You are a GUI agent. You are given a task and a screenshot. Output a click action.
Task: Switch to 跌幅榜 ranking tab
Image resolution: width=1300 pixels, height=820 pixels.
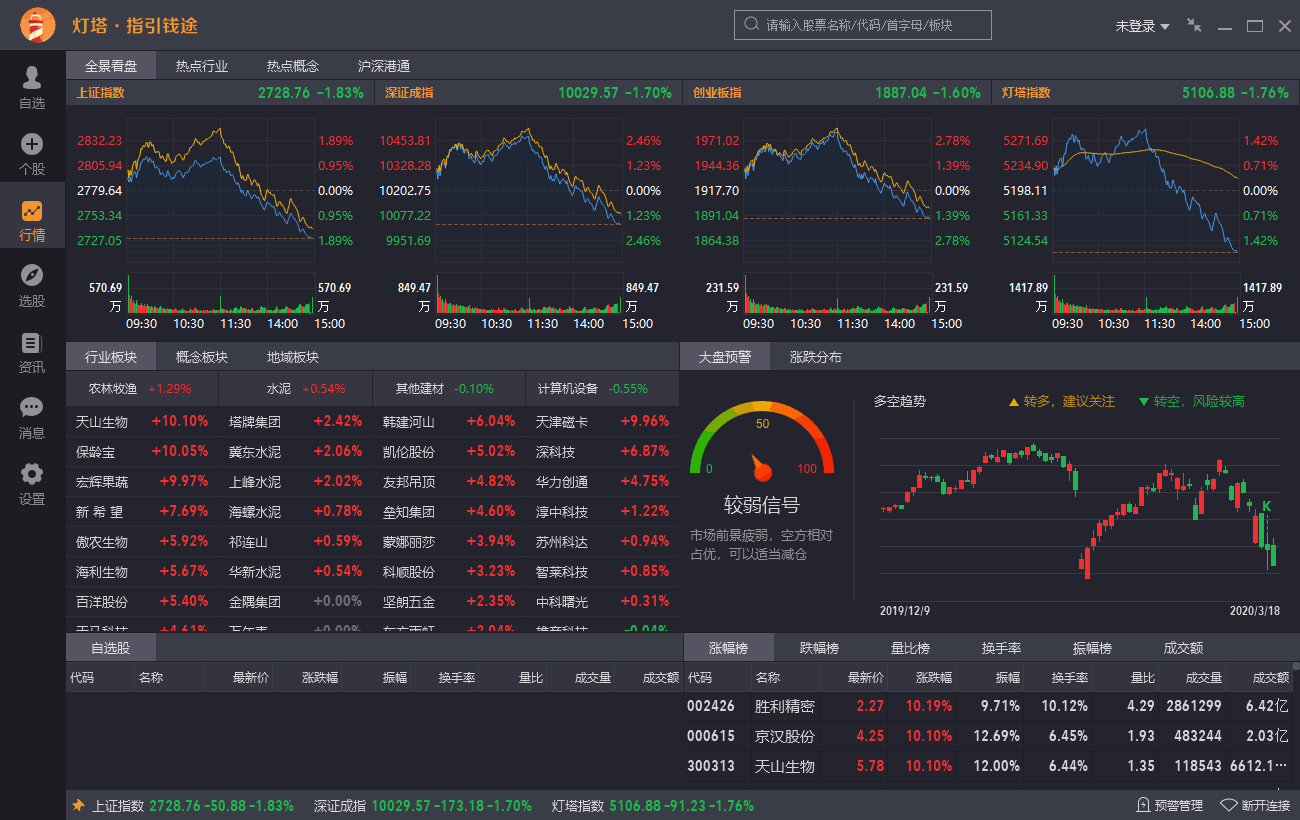(819, 648)
